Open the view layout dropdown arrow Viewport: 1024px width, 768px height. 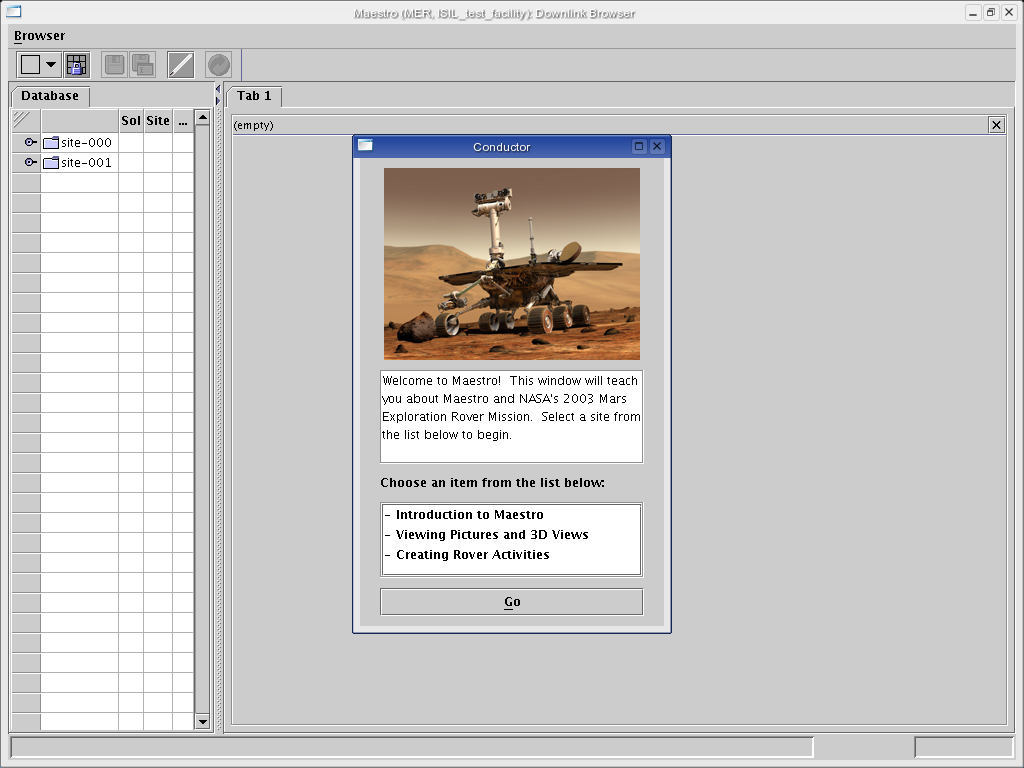pos(51,65)
